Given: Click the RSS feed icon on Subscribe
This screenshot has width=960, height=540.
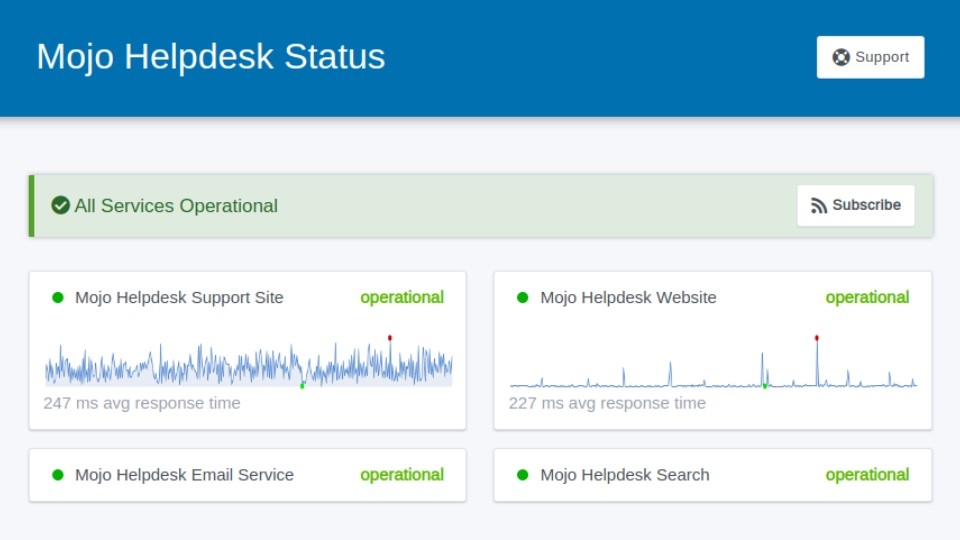Looking at the screenshot, I should 819,205.
